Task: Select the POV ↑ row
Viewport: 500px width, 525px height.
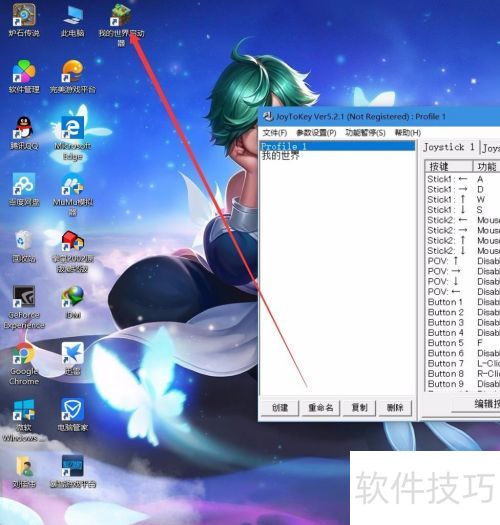Action: (x=463, y=261)
